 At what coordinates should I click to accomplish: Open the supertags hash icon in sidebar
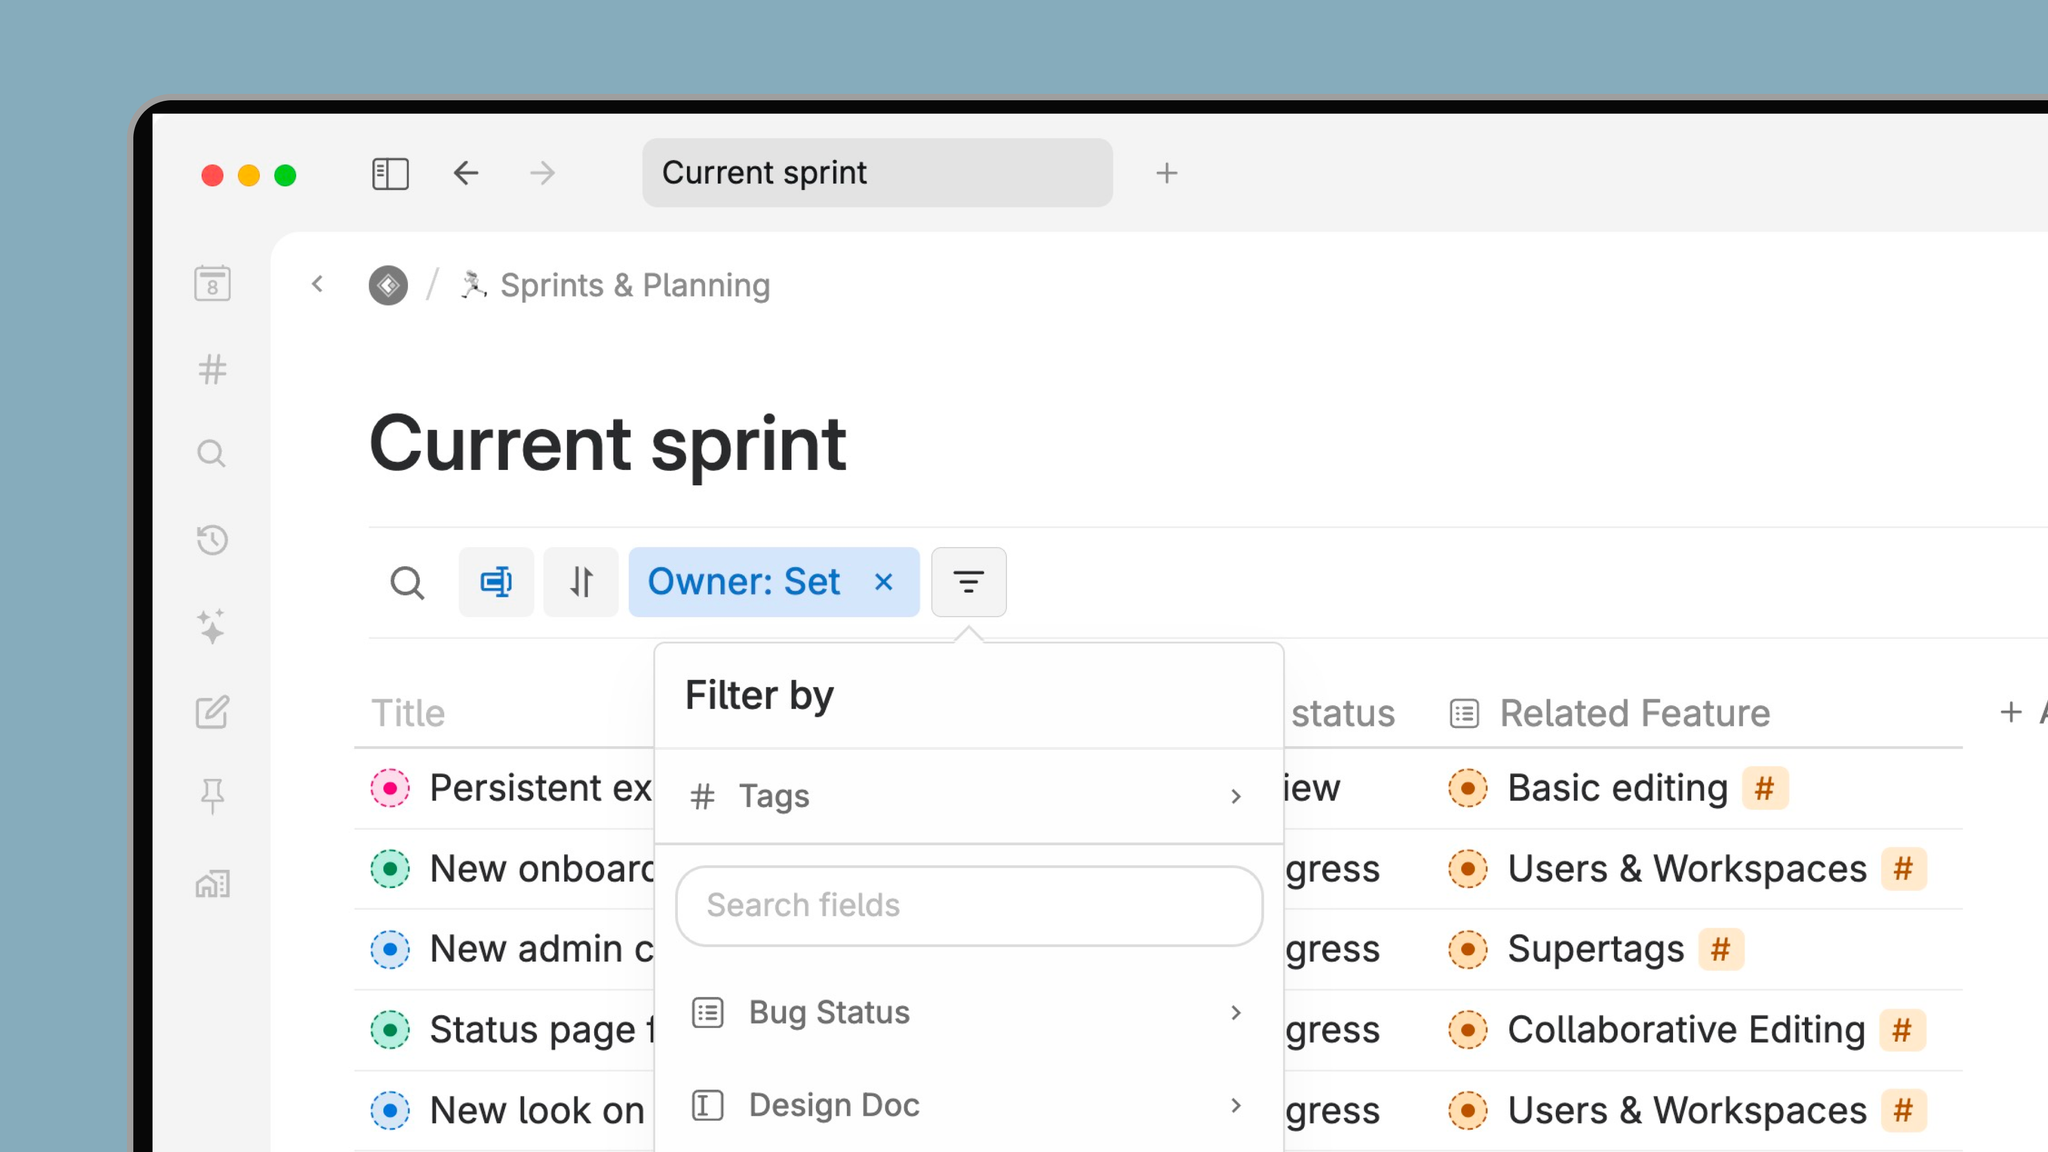(212, 370)
